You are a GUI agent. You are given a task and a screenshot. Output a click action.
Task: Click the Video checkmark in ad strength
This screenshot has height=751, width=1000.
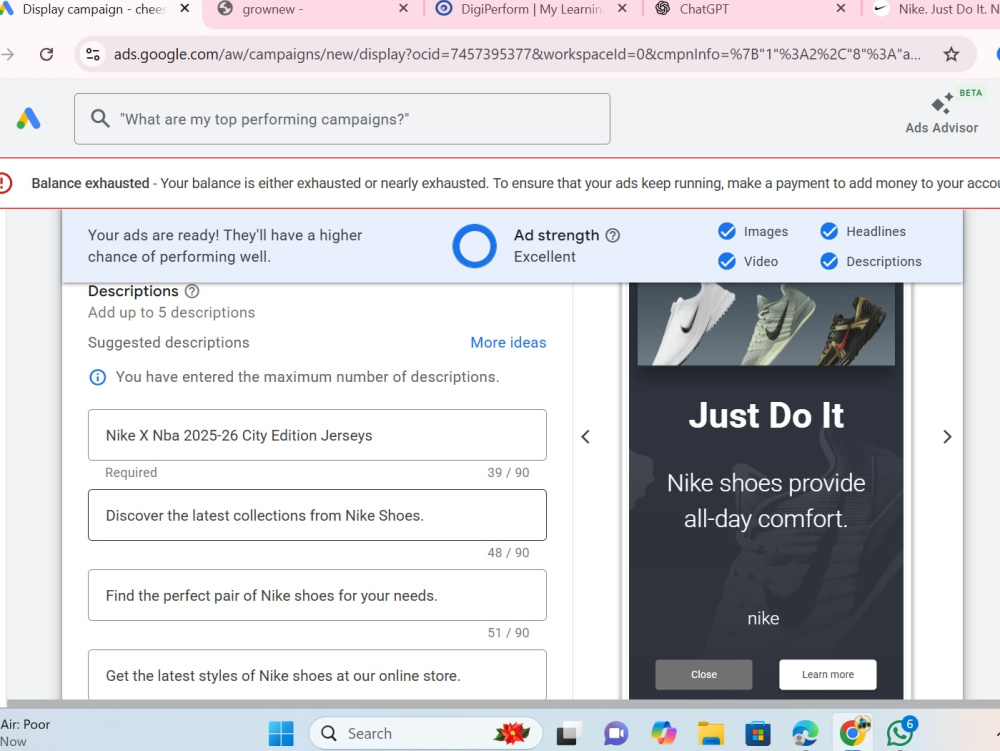click(726, 261)
